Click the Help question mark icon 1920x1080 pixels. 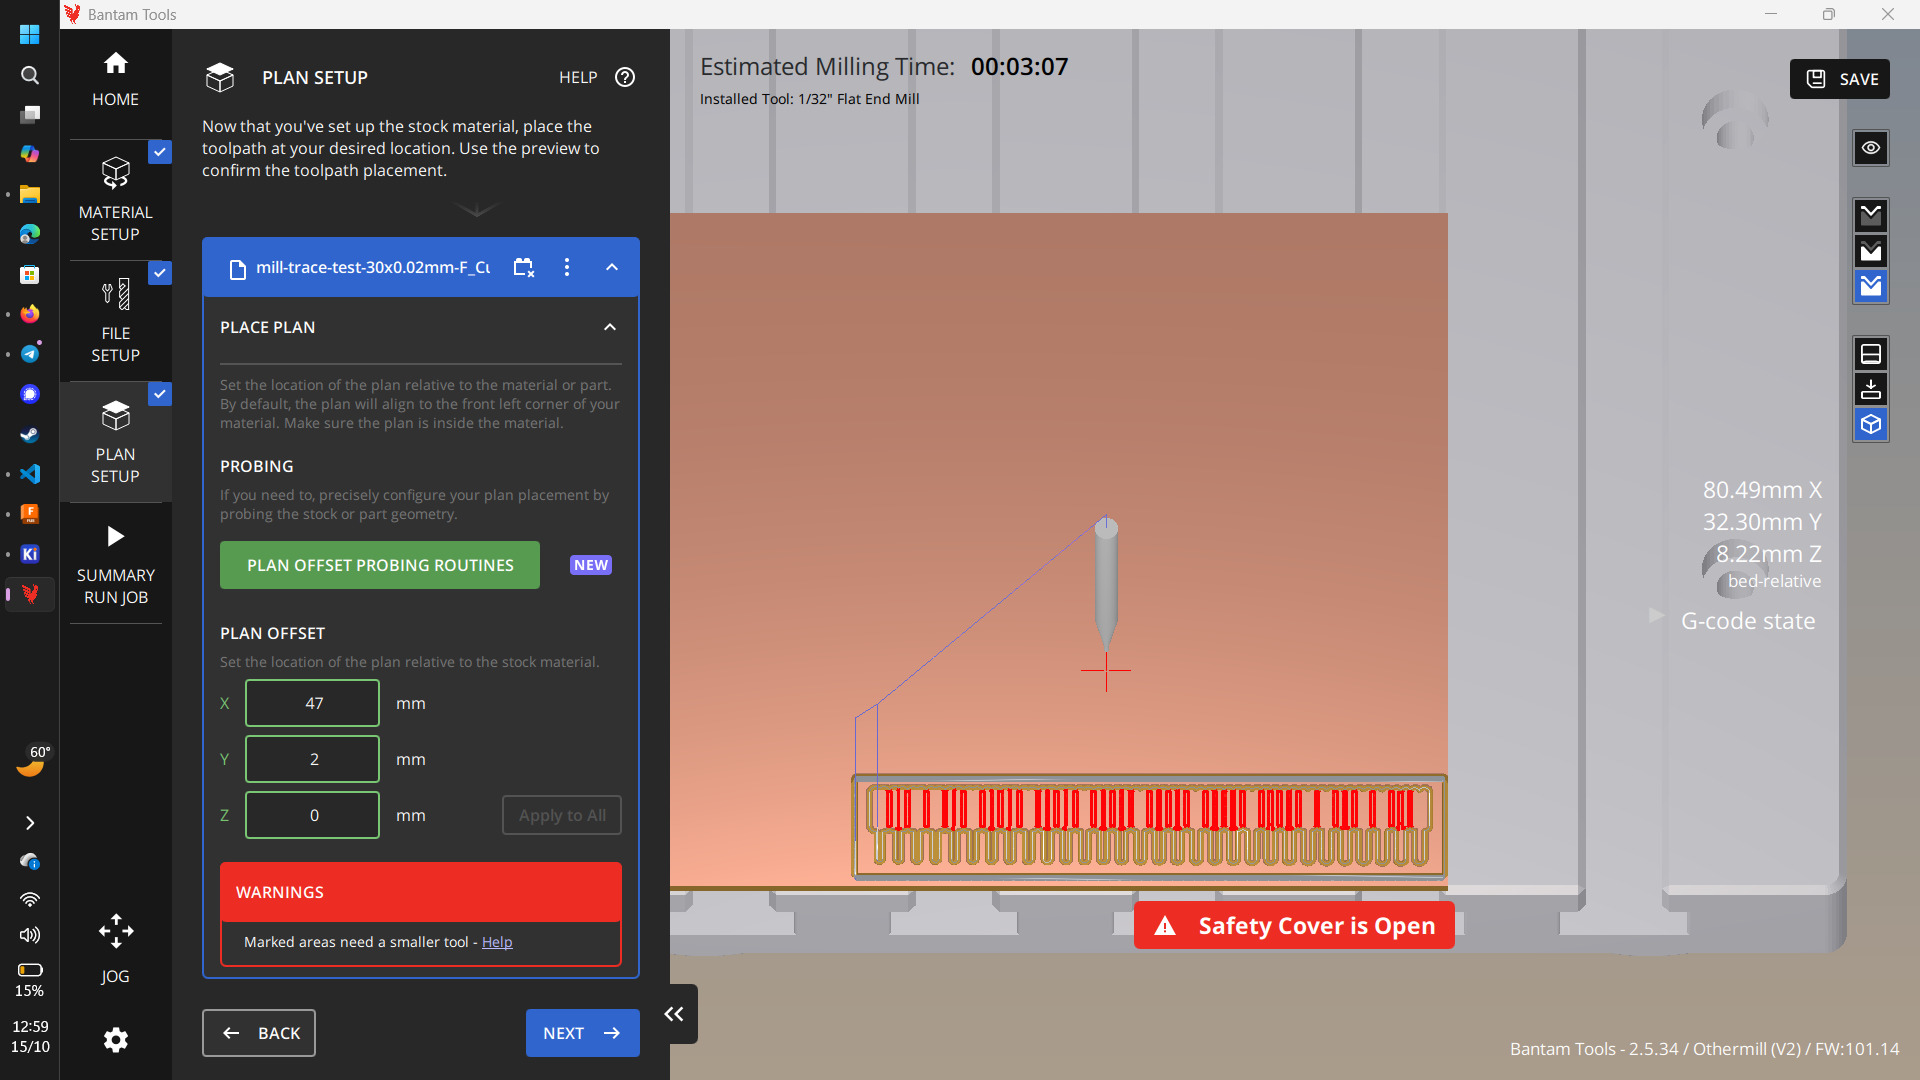pos(625,77)
